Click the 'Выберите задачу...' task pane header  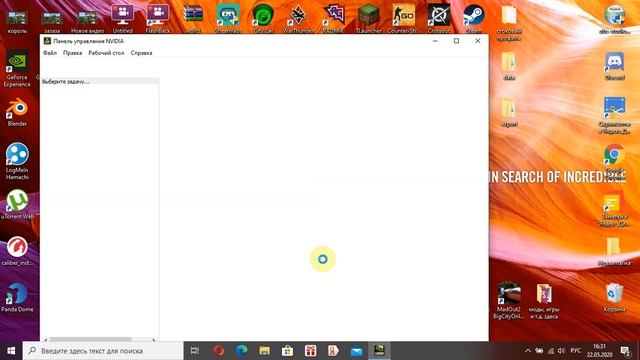coord(100,81)
